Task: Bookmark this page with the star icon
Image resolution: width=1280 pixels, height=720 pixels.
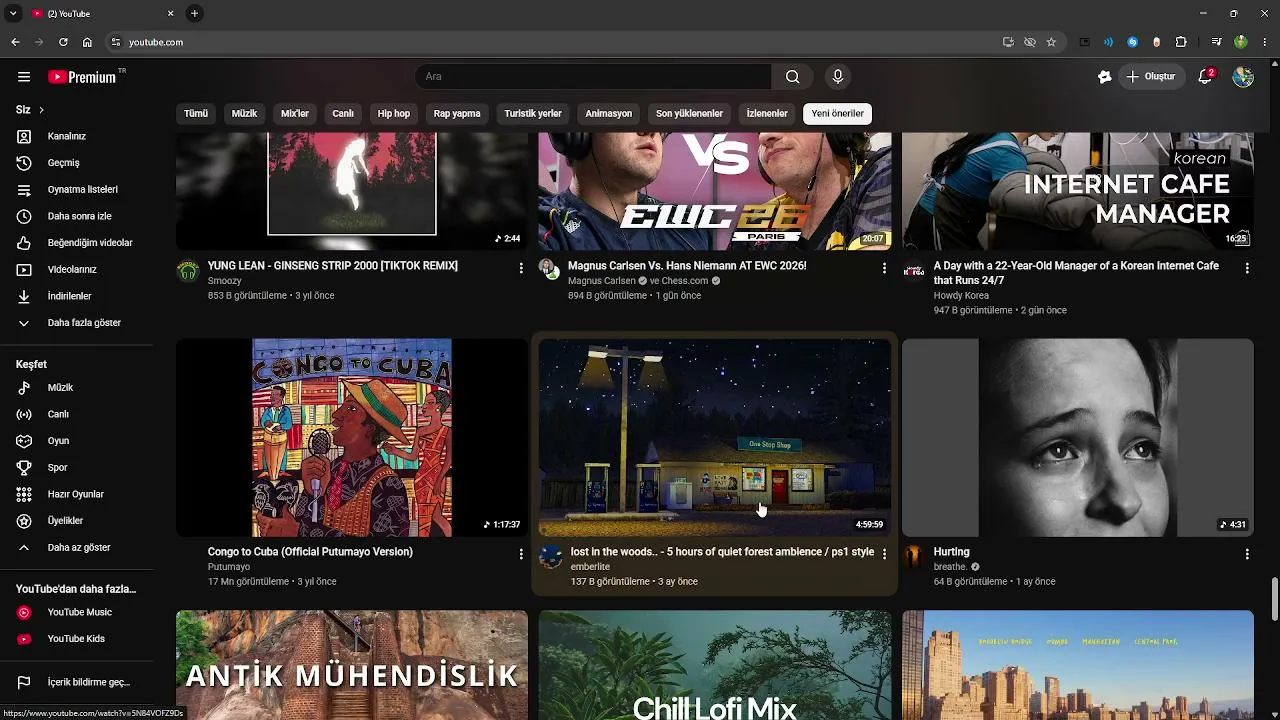Action: [1051, 42]
